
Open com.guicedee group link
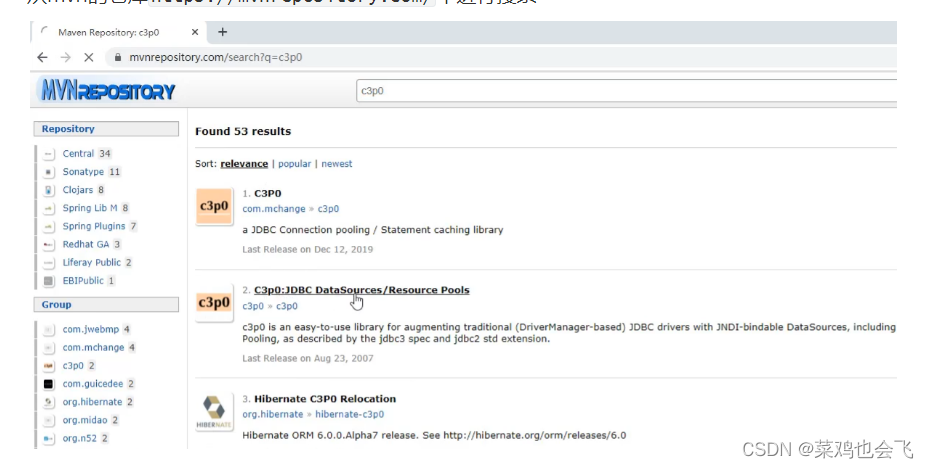(x=93, y=384)
